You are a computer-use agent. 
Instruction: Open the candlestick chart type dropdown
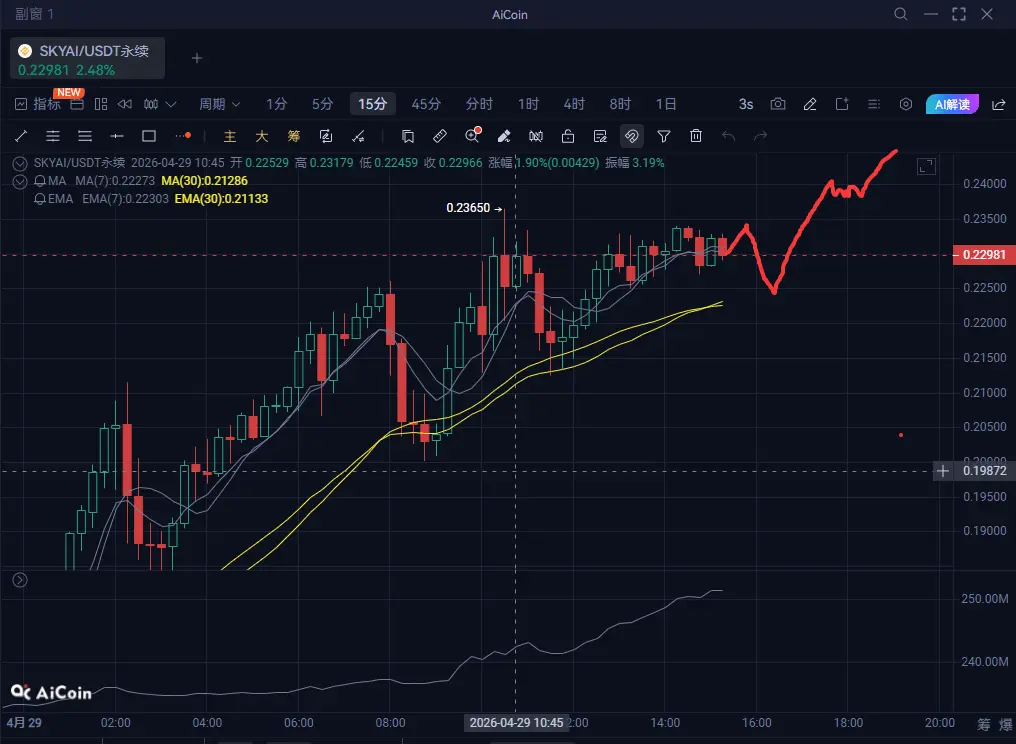(159, 104)
